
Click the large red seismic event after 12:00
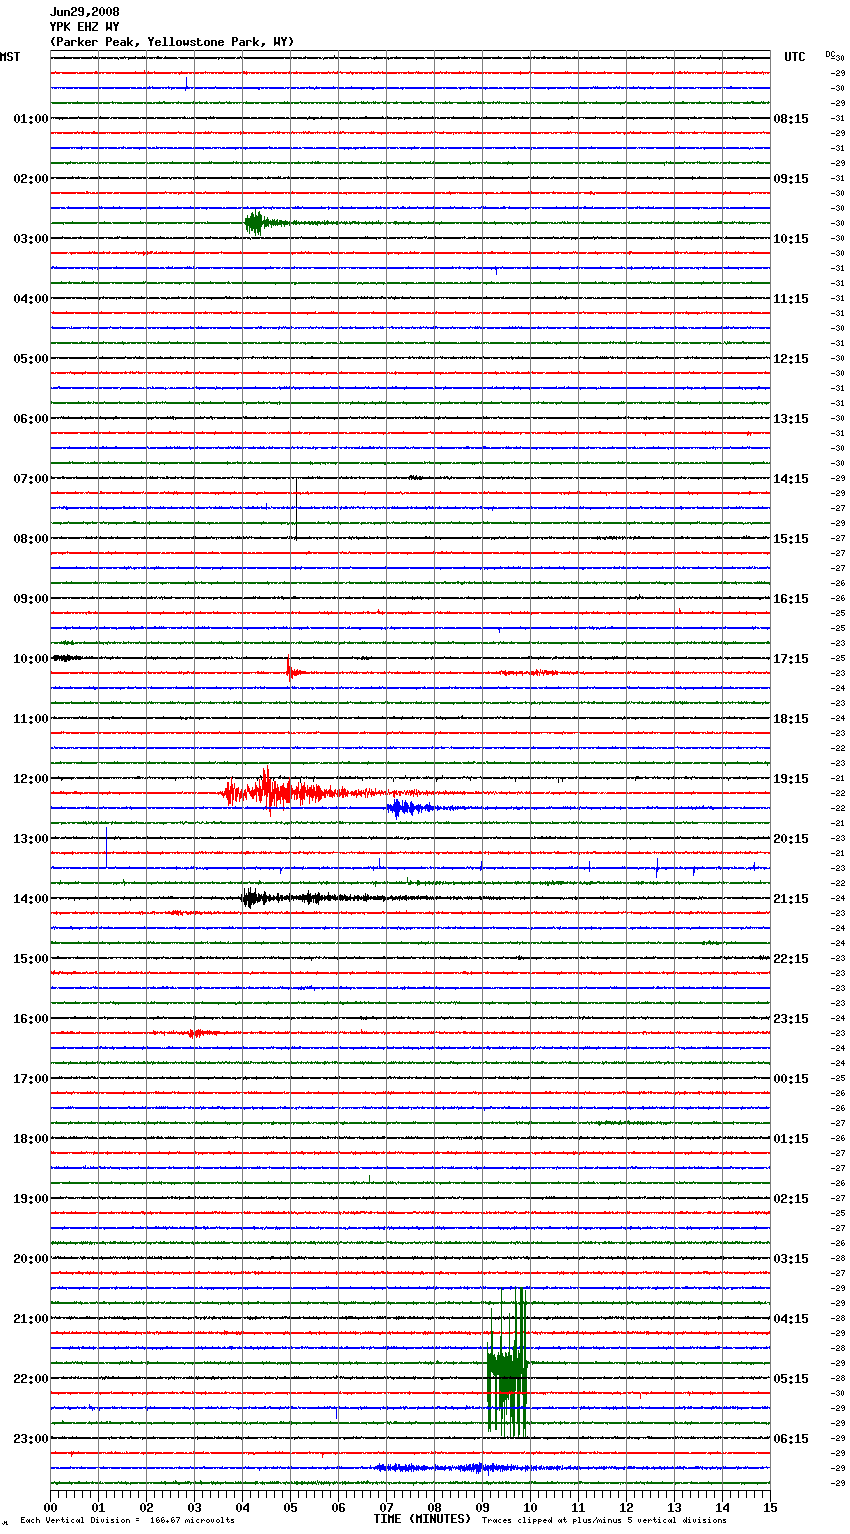(x=290, y=793)
